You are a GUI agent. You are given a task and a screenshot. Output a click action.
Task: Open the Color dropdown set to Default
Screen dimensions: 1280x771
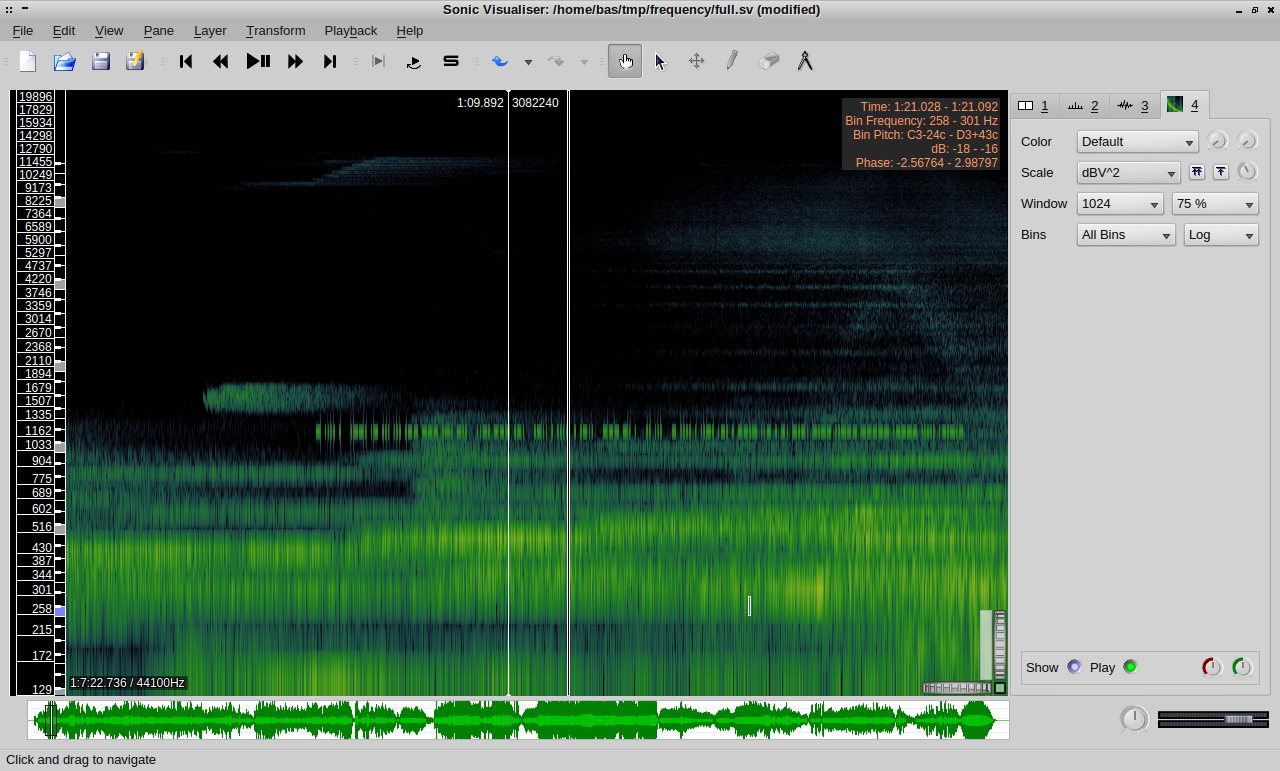1137,142
